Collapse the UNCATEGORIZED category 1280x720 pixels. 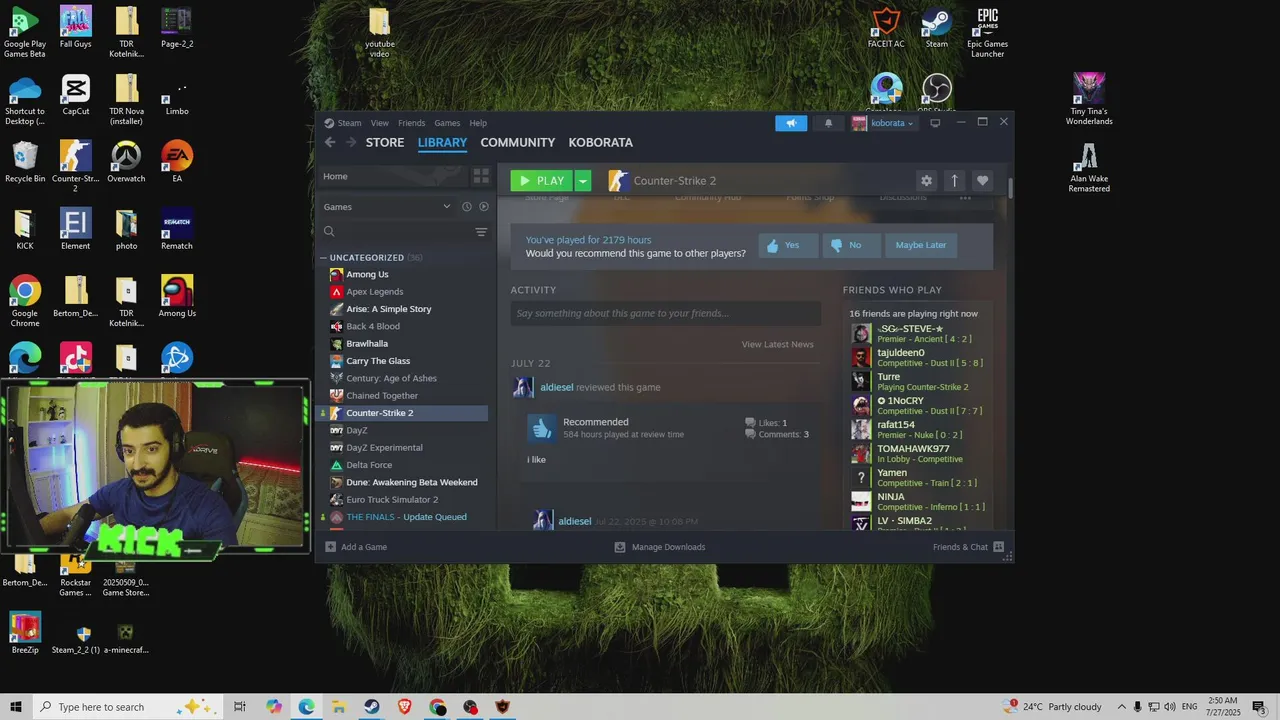click(x=324, y=258)
